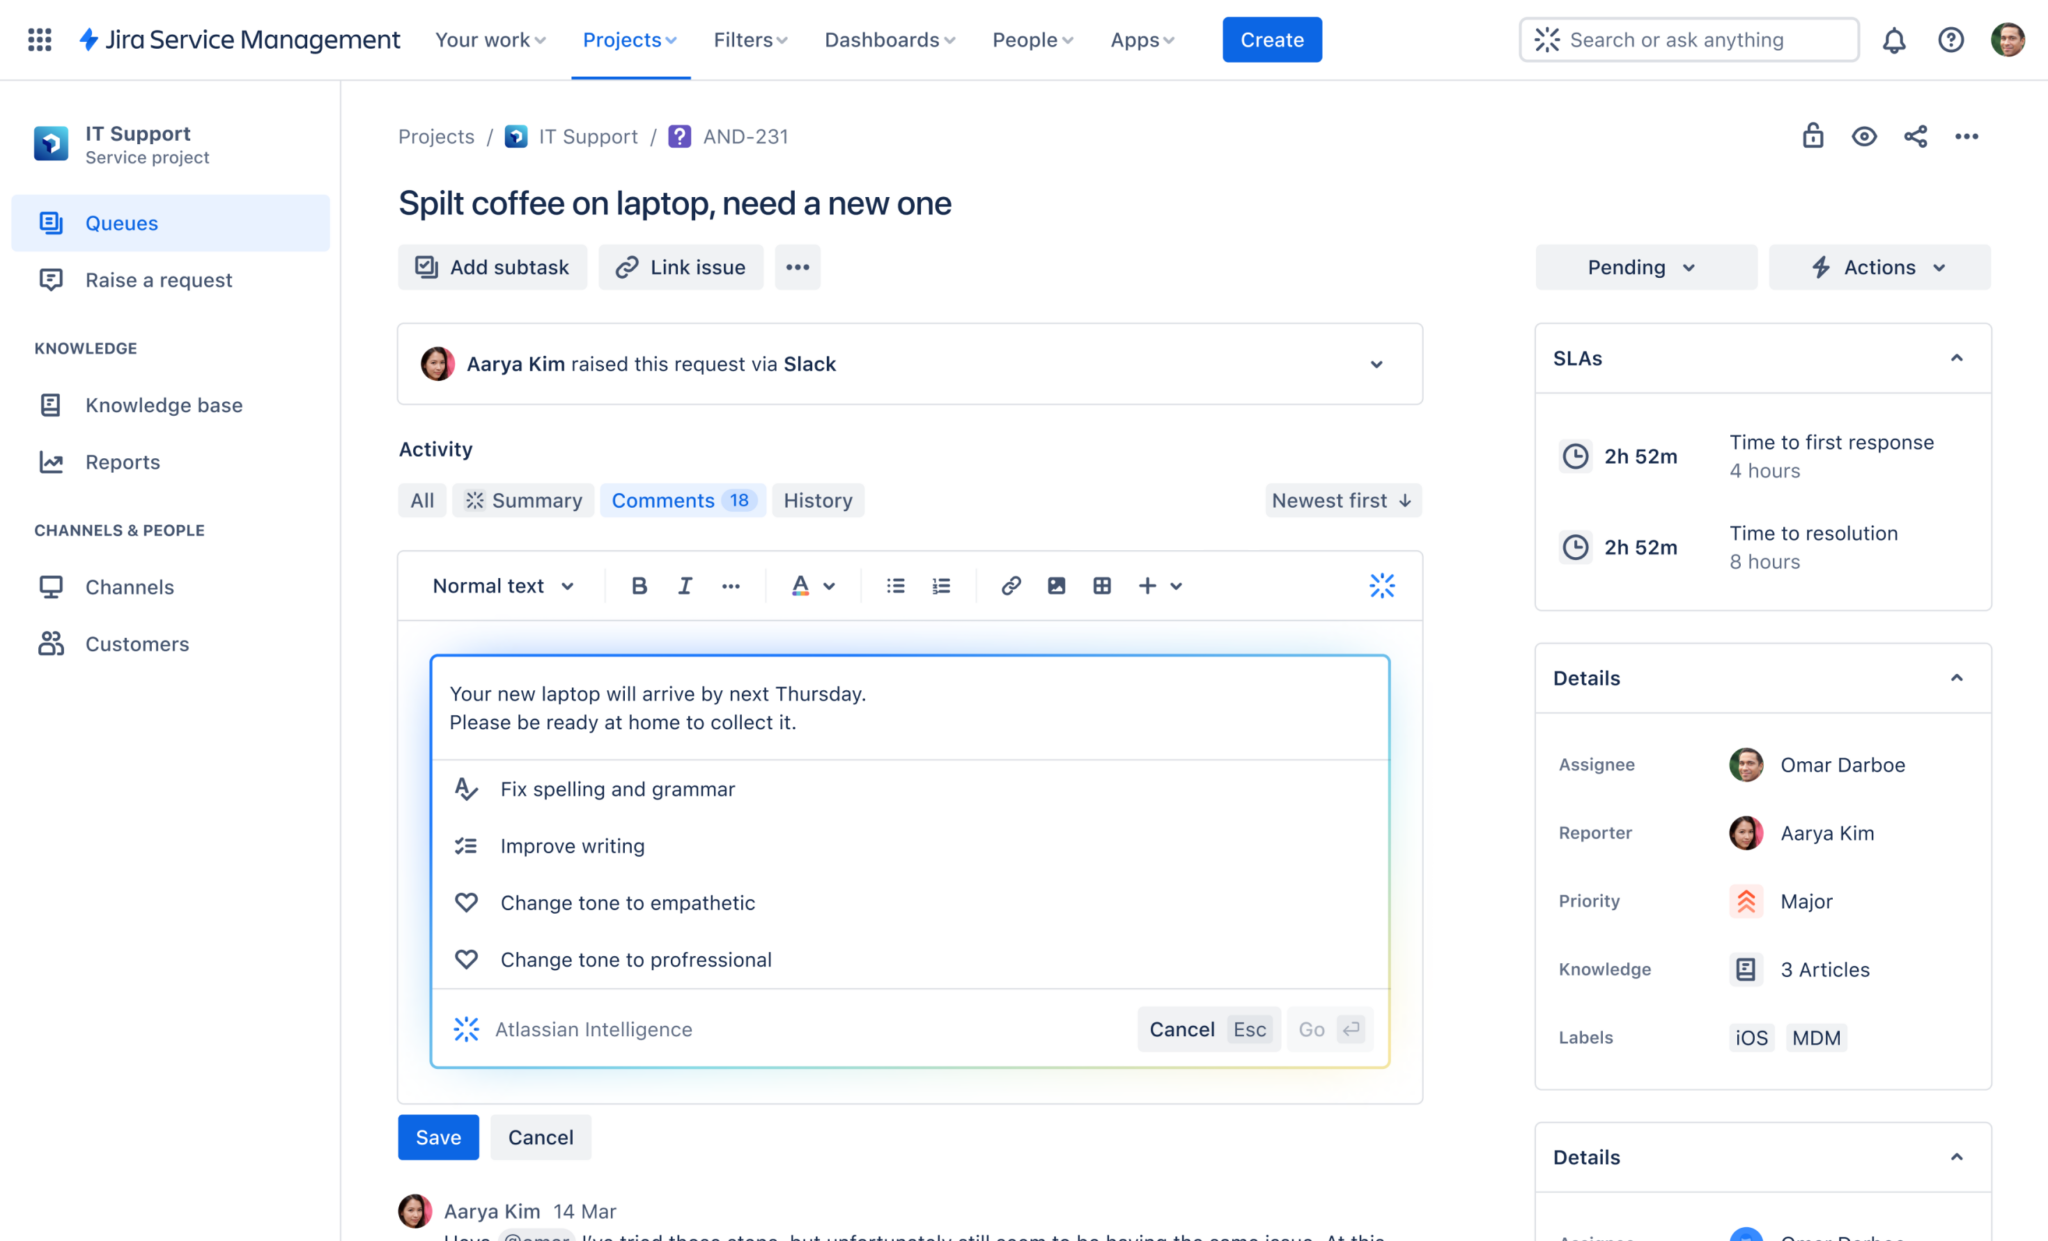Switch to the History activity tab
Screen dimensions: 2048x1241
817,501
